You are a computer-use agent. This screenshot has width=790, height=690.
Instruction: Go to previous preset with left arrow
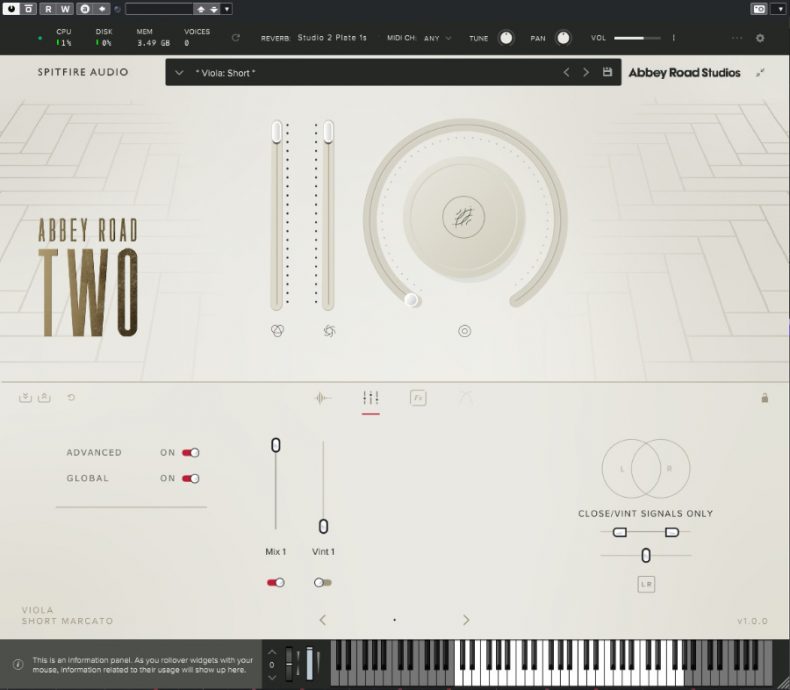566,73
